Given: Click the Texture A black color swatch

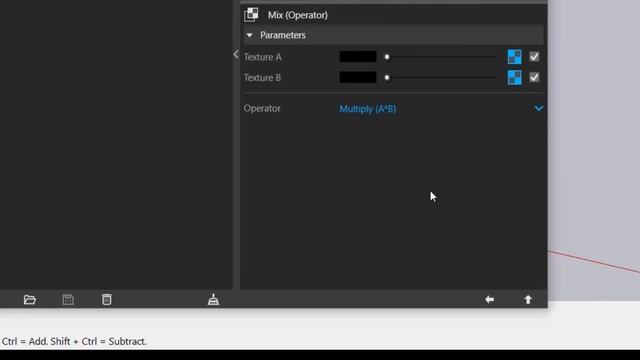Looking at the screenshot, I should point(358,57).
